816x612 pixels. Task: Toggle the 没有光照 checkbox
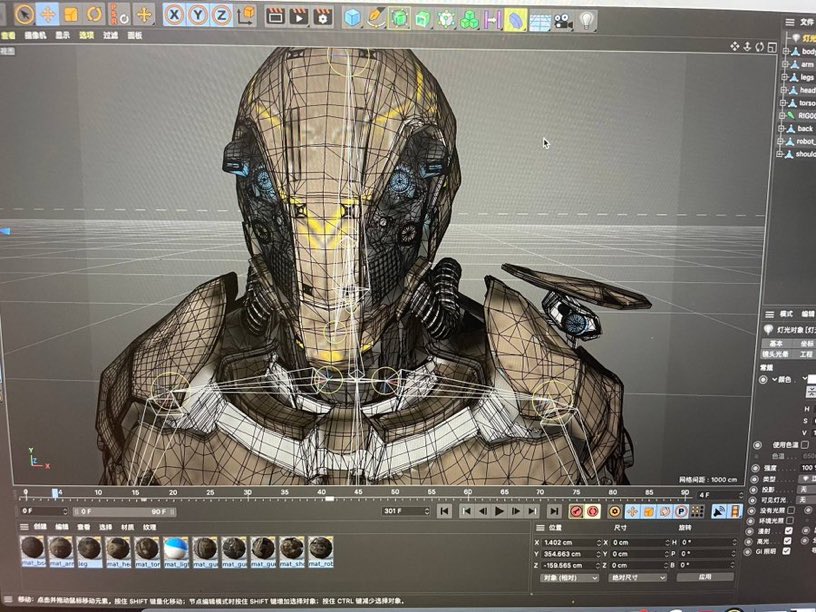[792, 511]
